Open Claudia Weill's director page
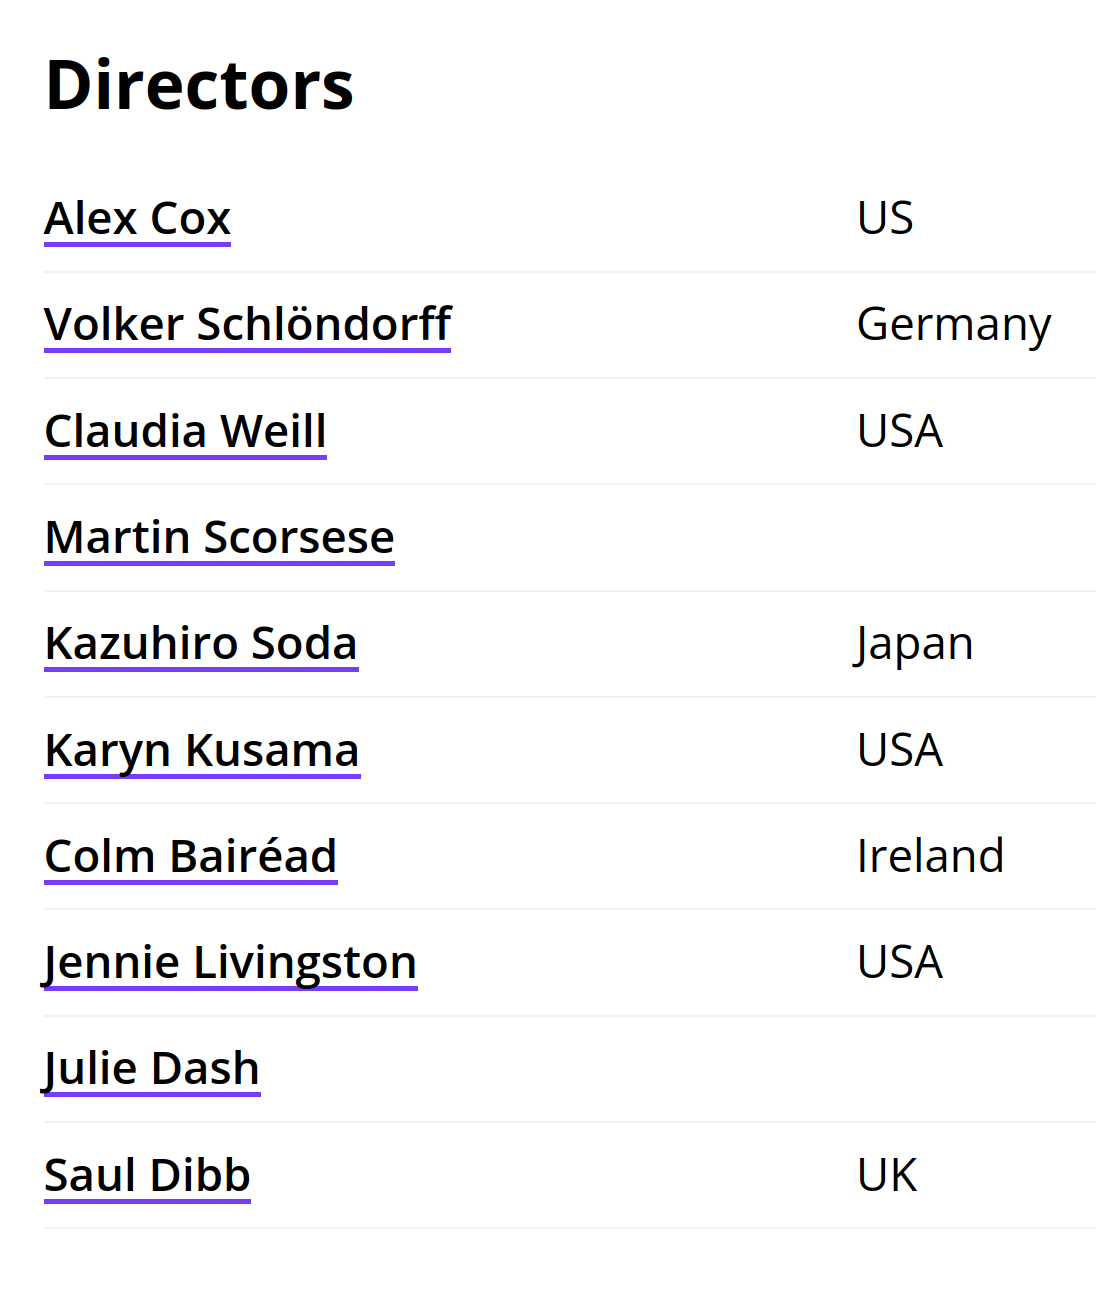1096x1311 pixels. tap(186, 432)
